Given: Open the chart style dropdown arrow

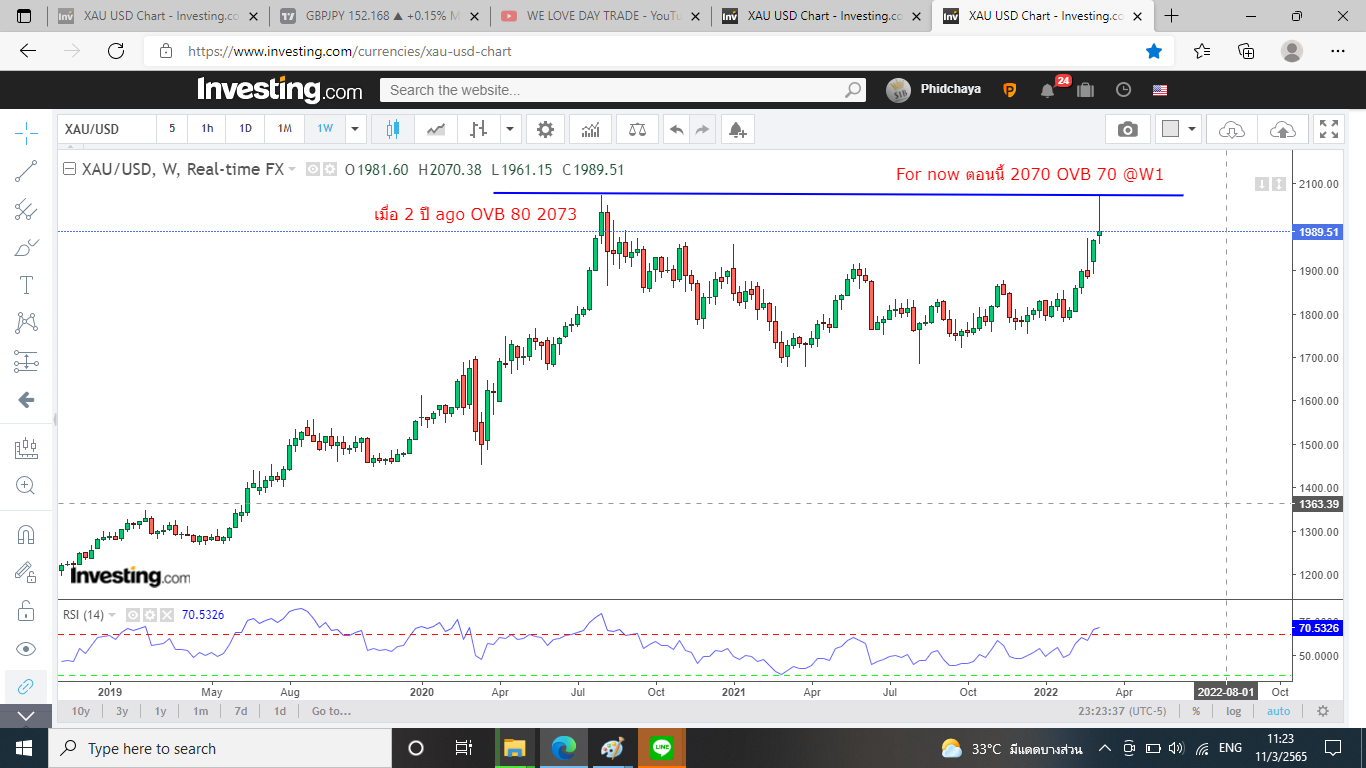Looking at the screenshot, I should tap(511, 129).
